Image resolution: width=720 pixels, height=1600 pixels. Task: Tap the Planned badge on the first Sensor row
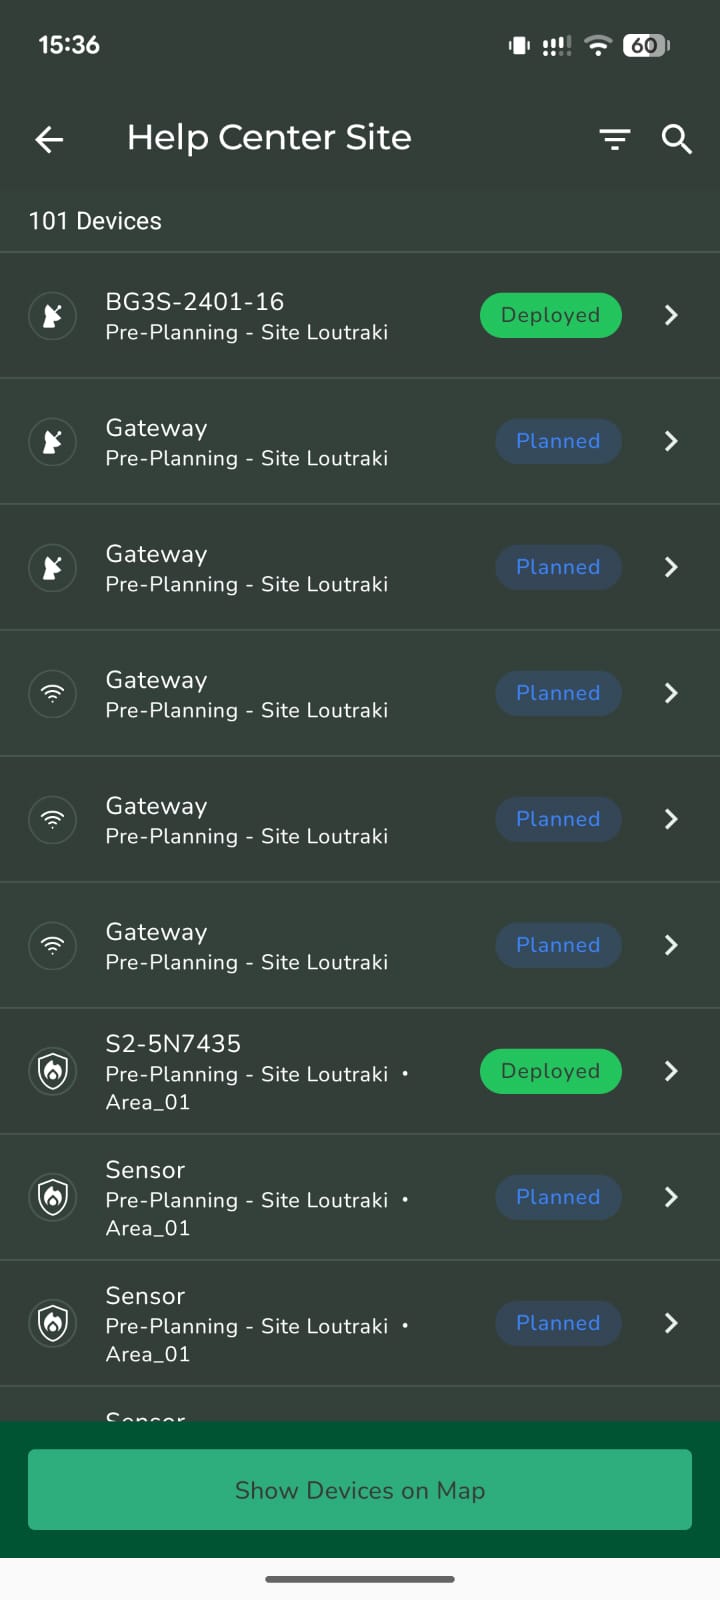click(558, 1197)
